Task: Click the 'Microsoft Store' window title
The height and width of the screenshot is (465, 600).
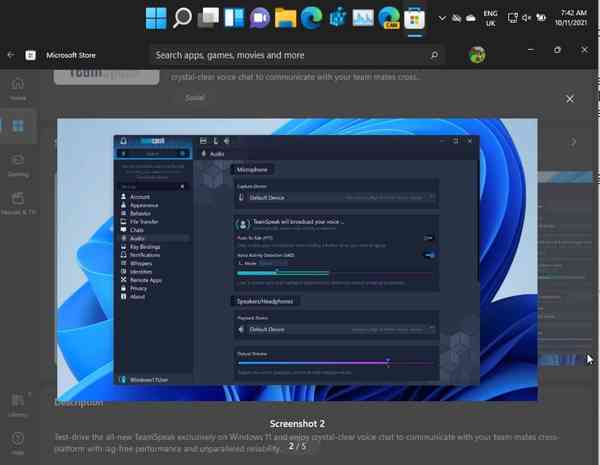Action: [71, 55]
